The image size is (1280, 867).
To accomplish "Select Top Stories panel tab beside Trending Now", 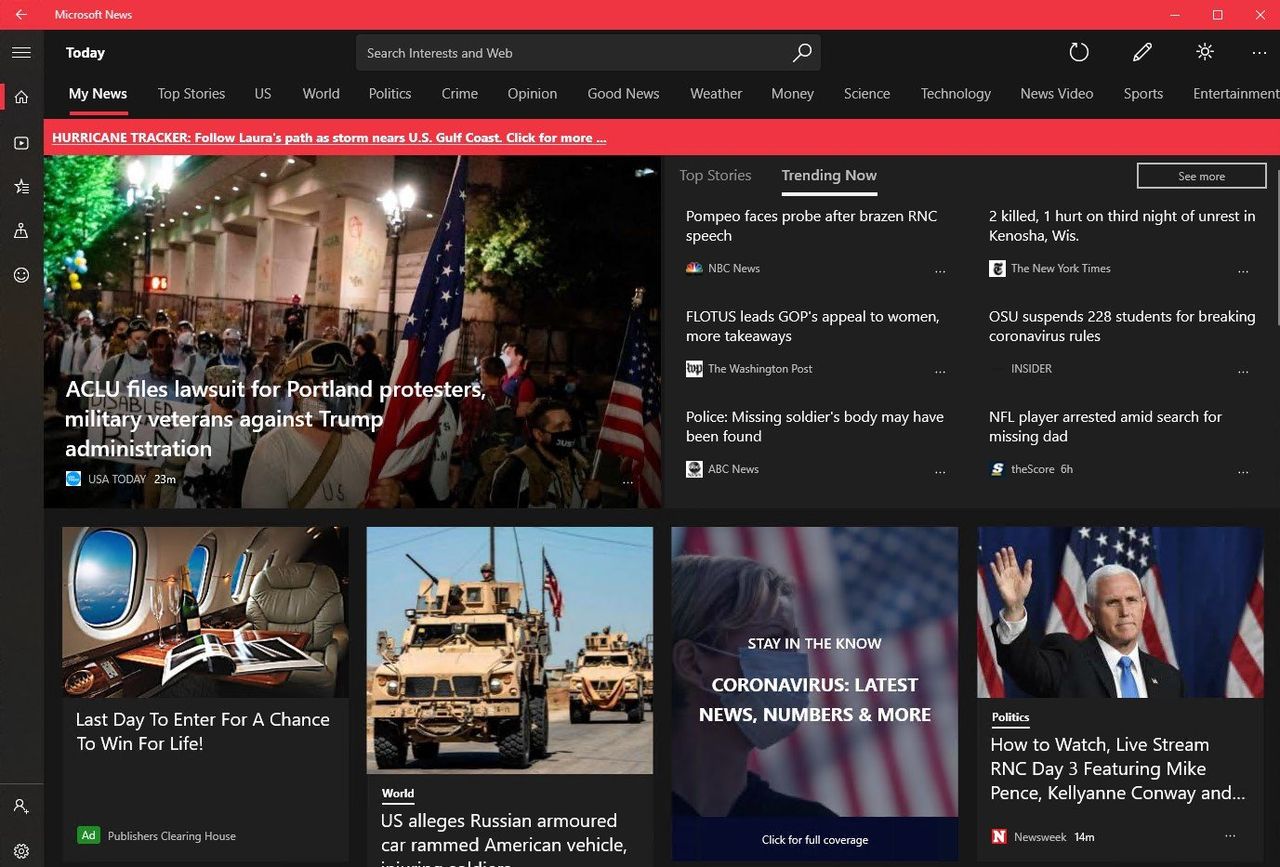I will click(715, 175).
